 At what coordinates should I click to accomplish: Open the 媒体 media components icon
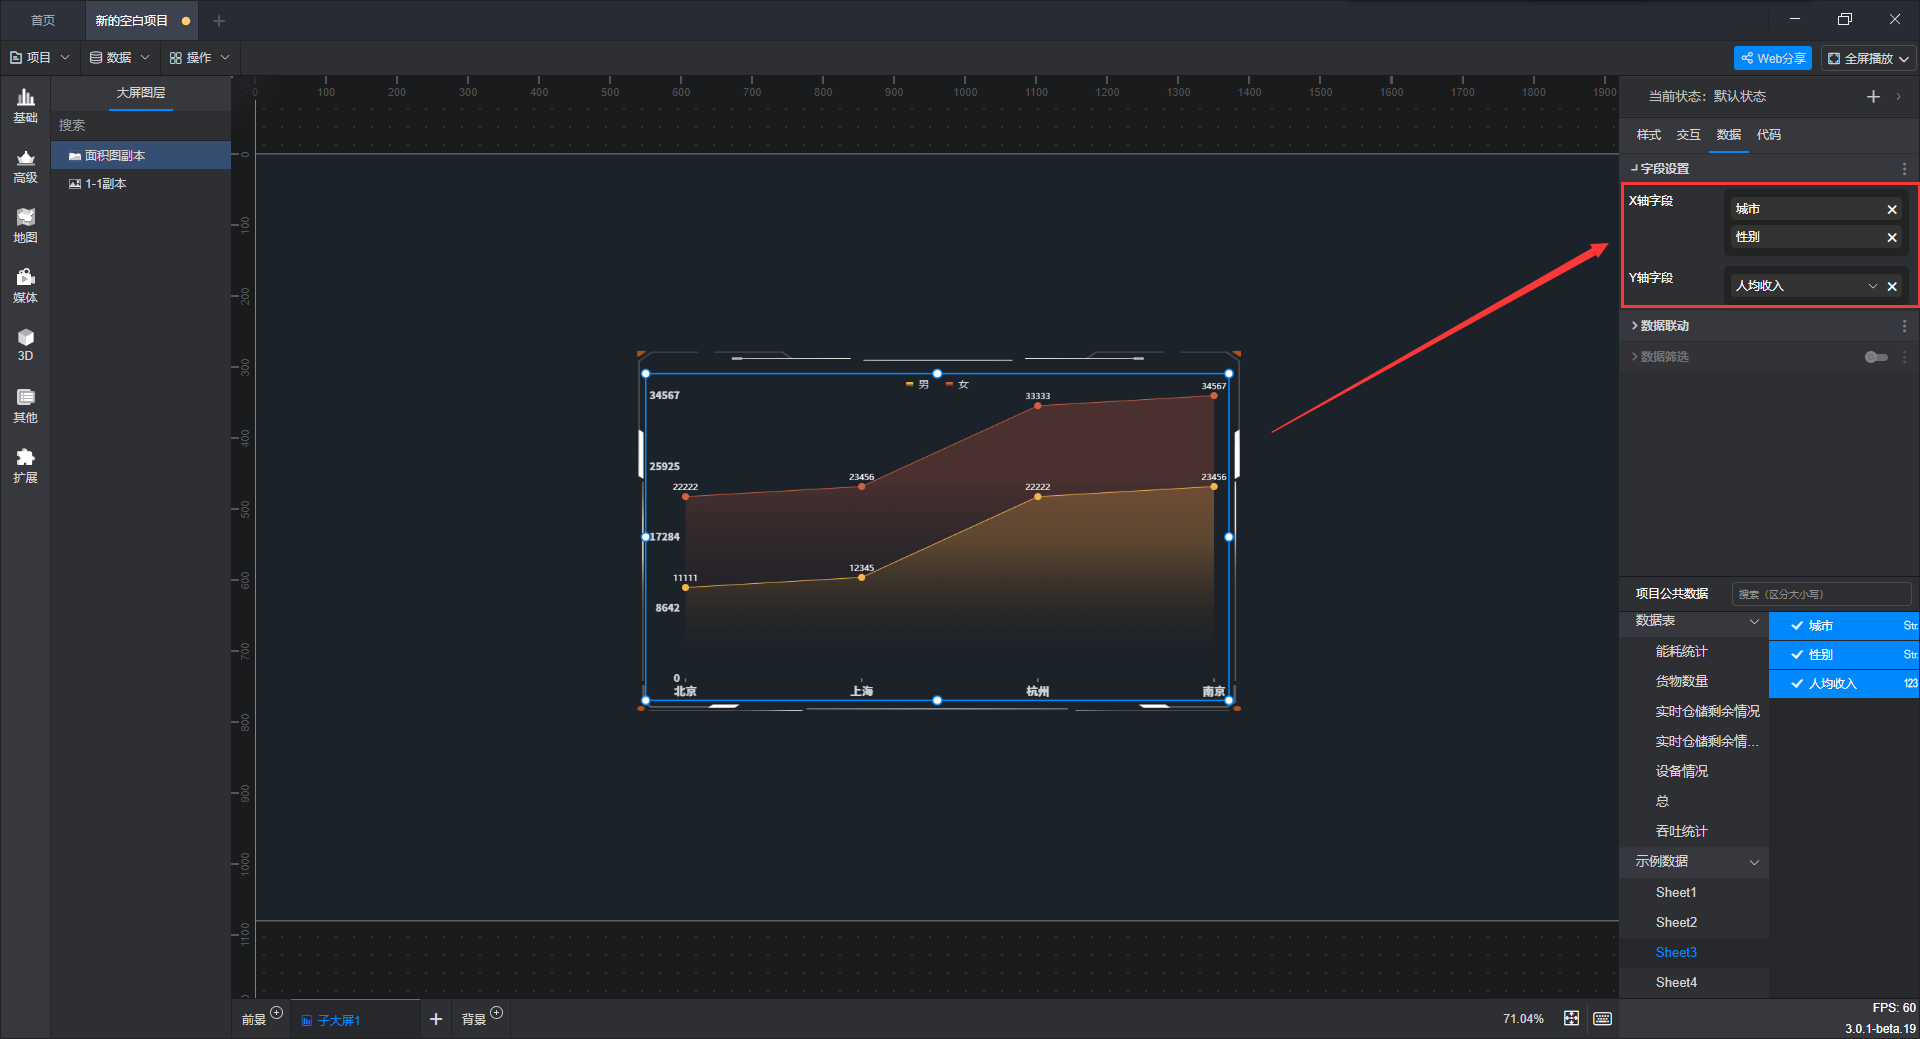[x=25, y=286]
